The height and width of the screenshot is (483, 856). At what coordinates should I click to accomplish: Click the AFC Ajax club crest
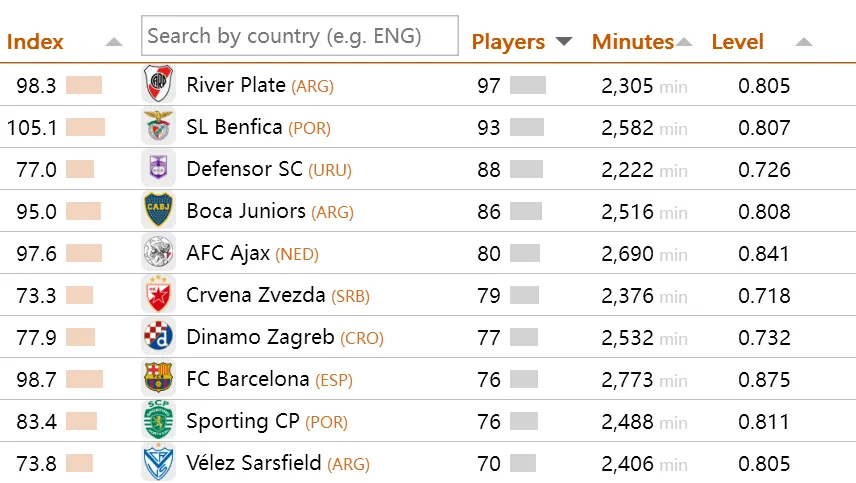tap(158, 253)
